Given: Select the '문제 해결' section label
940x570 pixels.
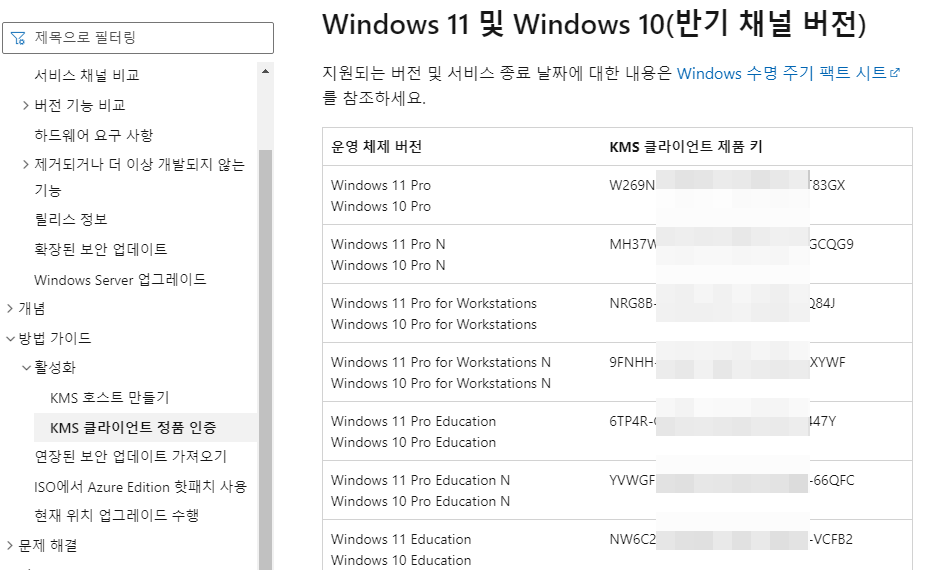Looking at the screenshot, I should tap(47, 545).
